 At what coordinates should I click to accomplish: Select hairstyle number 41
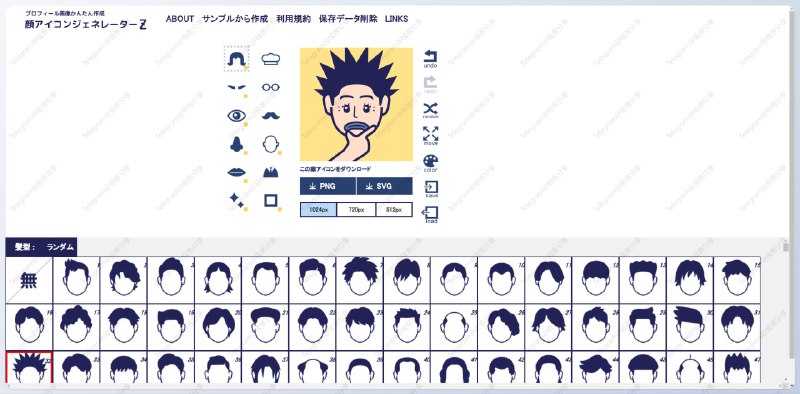[454, 367]
